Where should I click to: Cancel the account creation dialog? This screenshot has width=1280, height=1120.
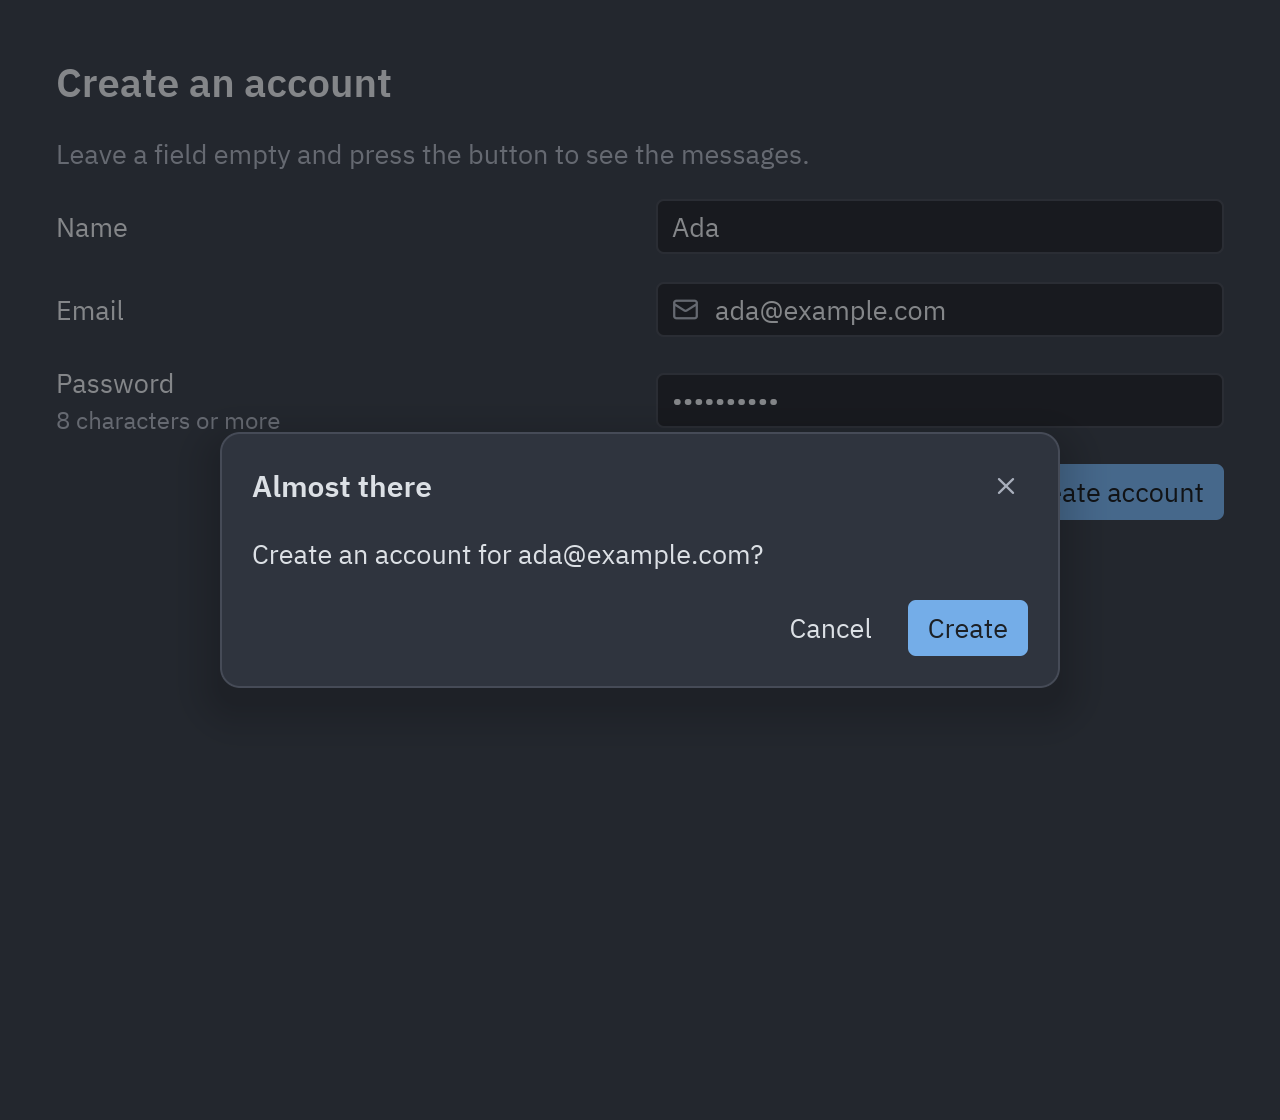click(831, 628)
